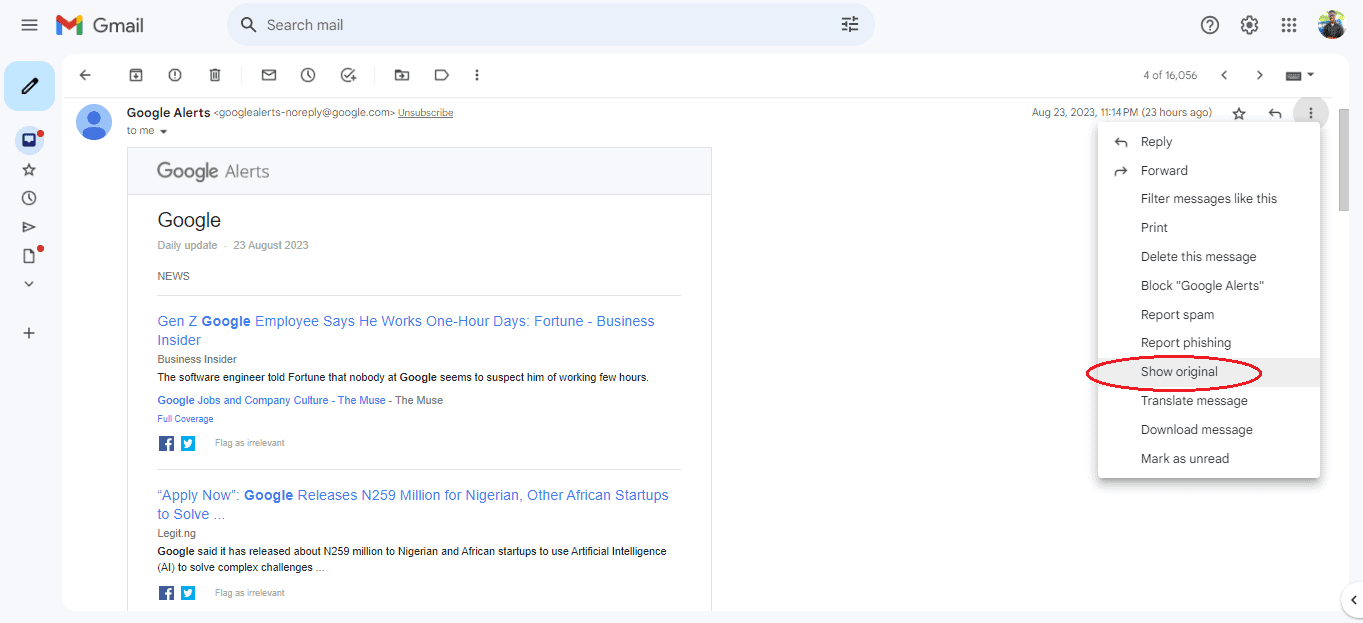Select Show original

[x=1209, y=372]
